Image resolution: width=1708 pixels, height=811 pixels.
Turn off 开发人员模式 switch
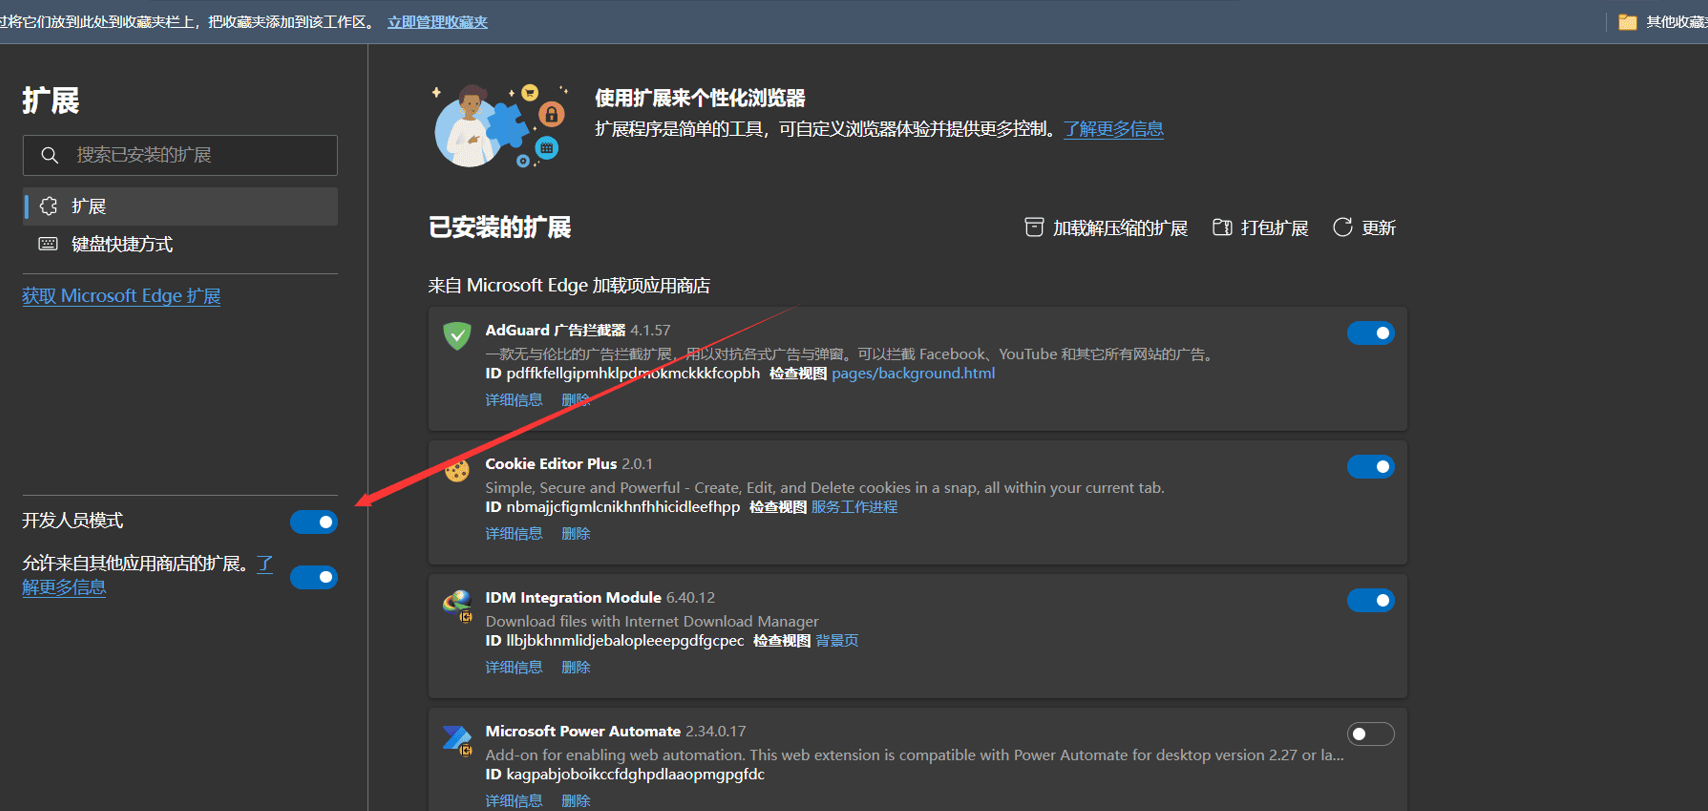coord(314,522)
